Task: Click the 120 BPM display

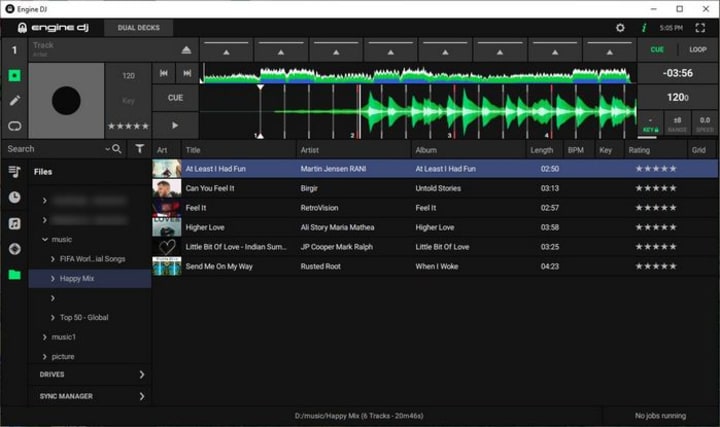Action: click(677, 97)
